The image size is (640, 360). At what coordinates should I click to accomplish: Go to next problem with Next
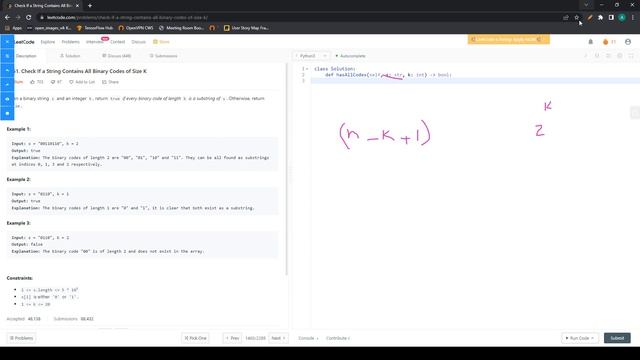[278, 338]
